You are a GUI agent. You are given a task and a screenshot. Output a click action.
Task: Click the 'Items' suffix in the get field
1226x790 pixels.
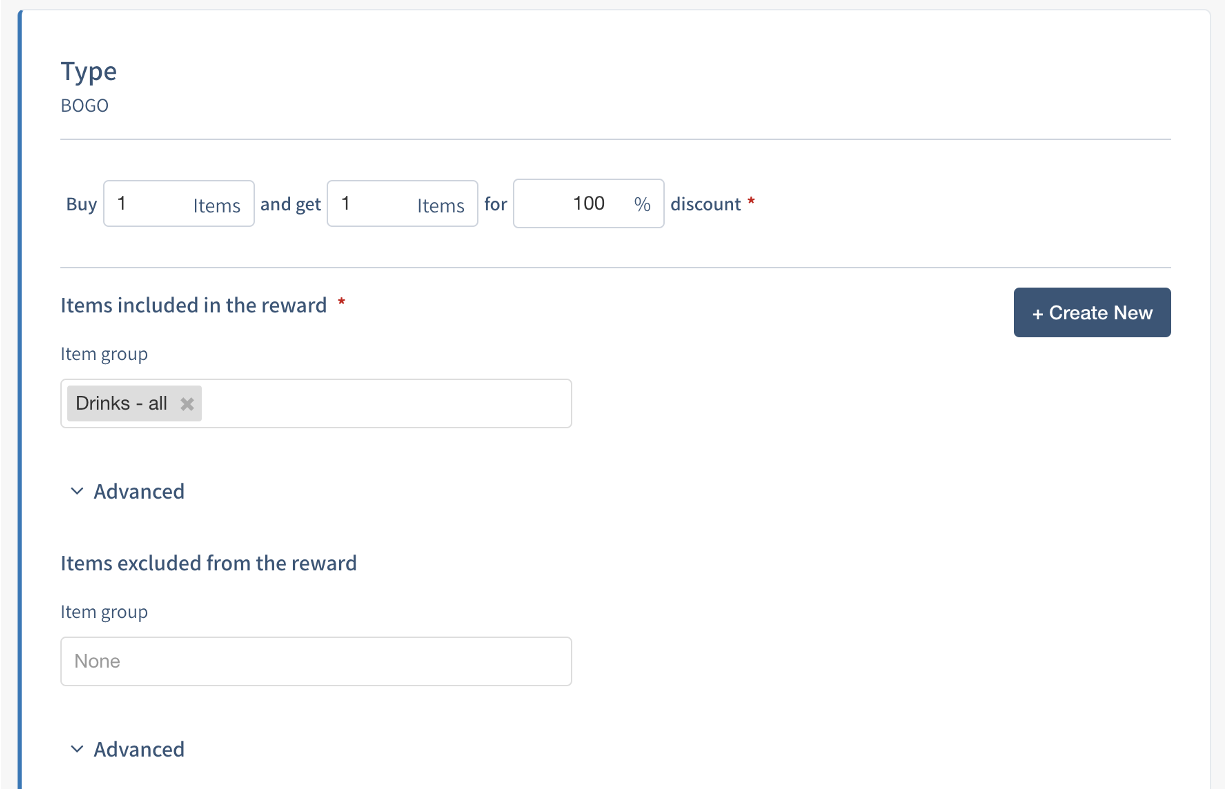pos(441,205)
